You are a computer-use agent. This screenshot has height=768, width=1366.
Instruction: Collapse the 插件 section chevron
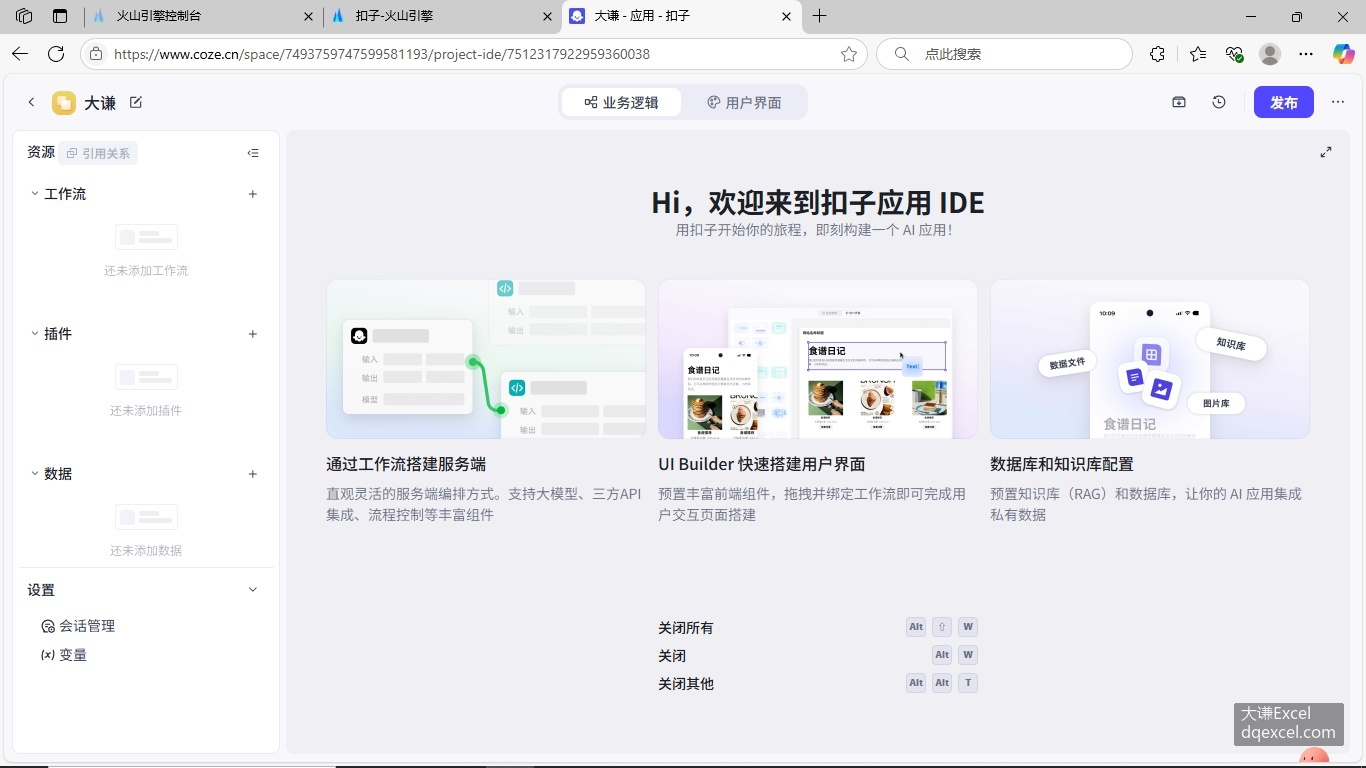click(x=35, y=334)
